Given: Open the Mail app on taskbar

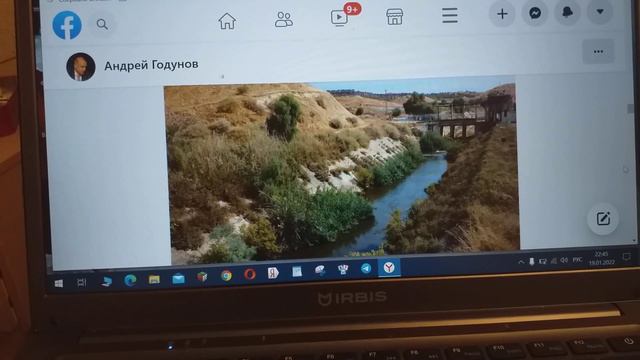Looking at the screenshot, I should 178,279.
